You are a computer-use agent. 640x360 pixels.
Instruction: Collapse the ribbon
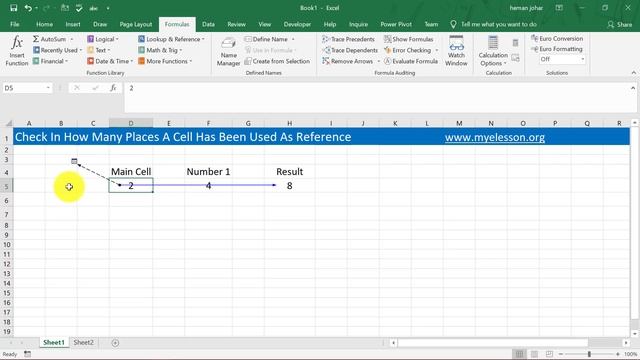click(633, 73)
